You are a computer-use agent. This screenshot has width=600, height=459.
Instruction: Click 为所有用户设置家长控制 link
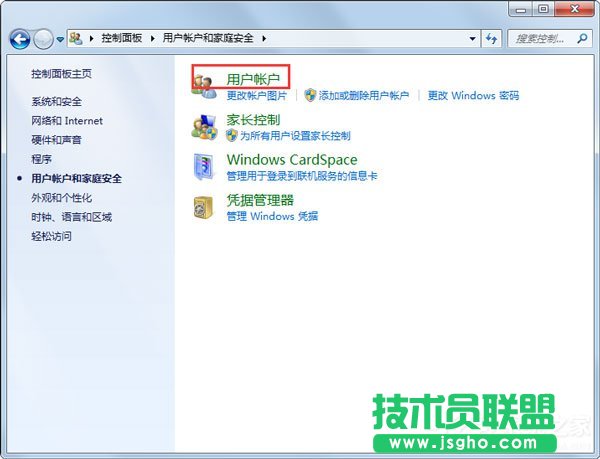click(295, 135)
